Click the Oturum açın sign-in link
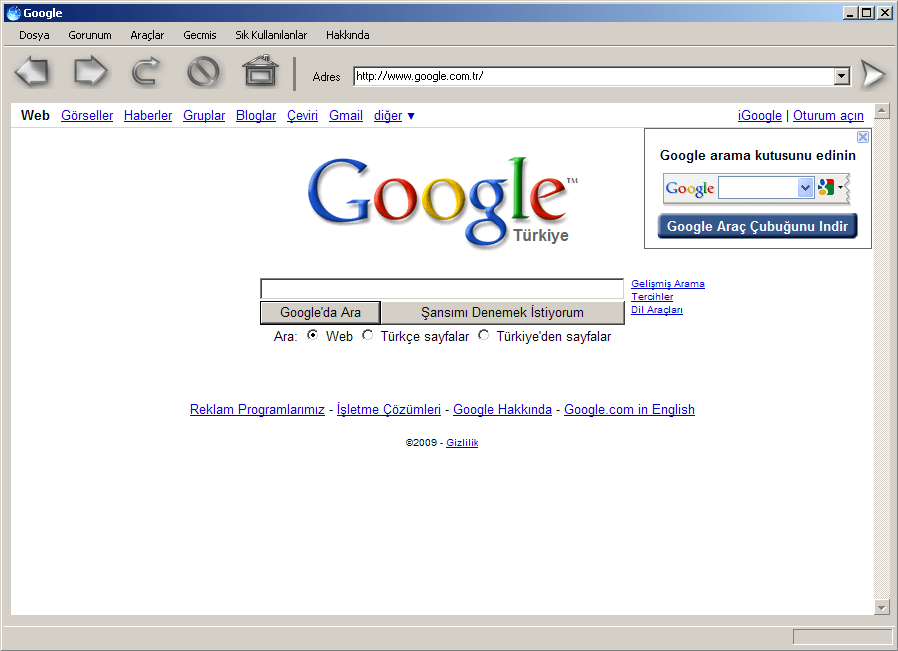Image resolution: width=898 pixels, height=651 pixels. tap(828, 116)
